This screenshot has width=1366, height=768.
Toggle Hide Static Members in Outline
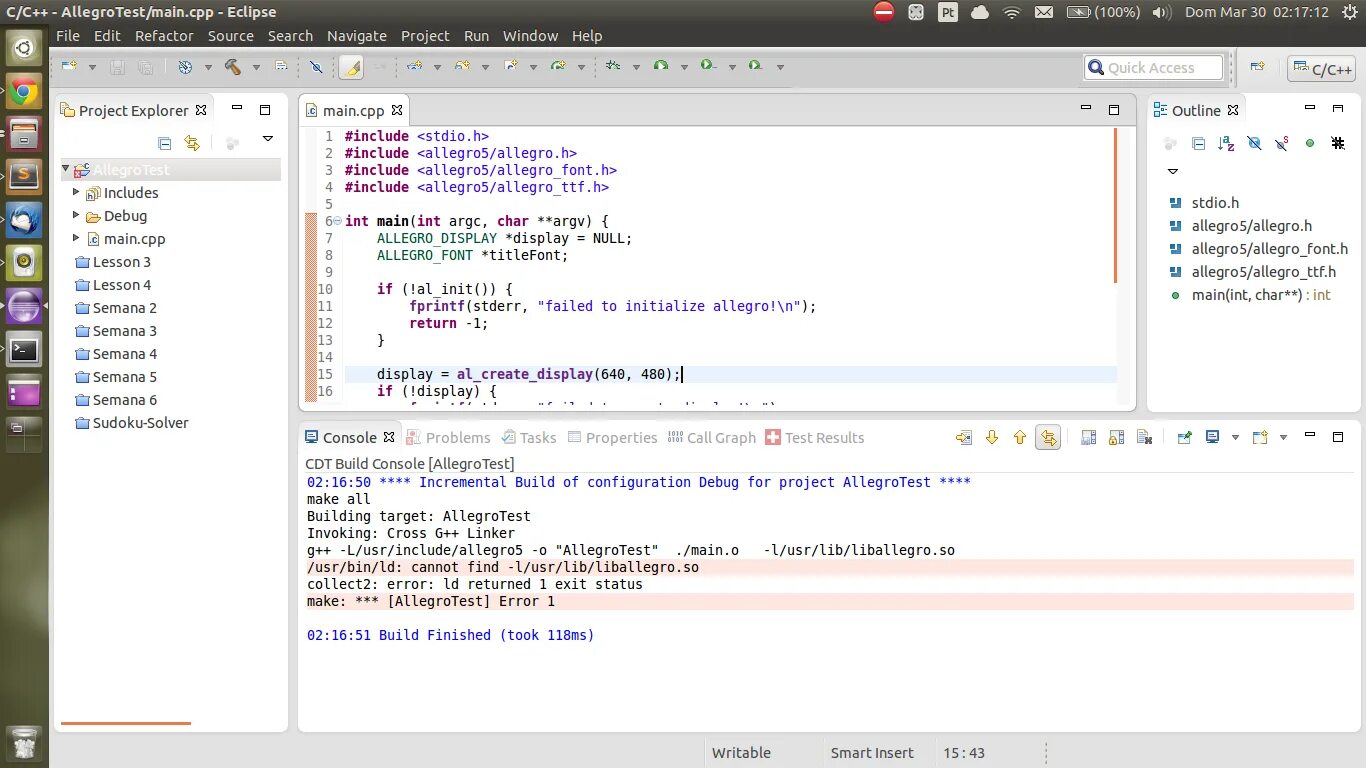coord(1282,143)
